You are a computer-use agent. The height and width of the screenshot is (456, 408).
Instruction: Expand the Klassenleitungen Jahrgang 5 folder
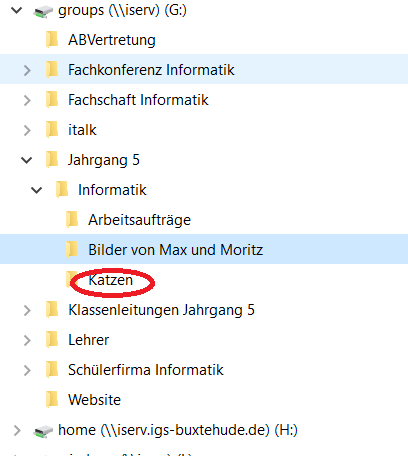point(27,310)
